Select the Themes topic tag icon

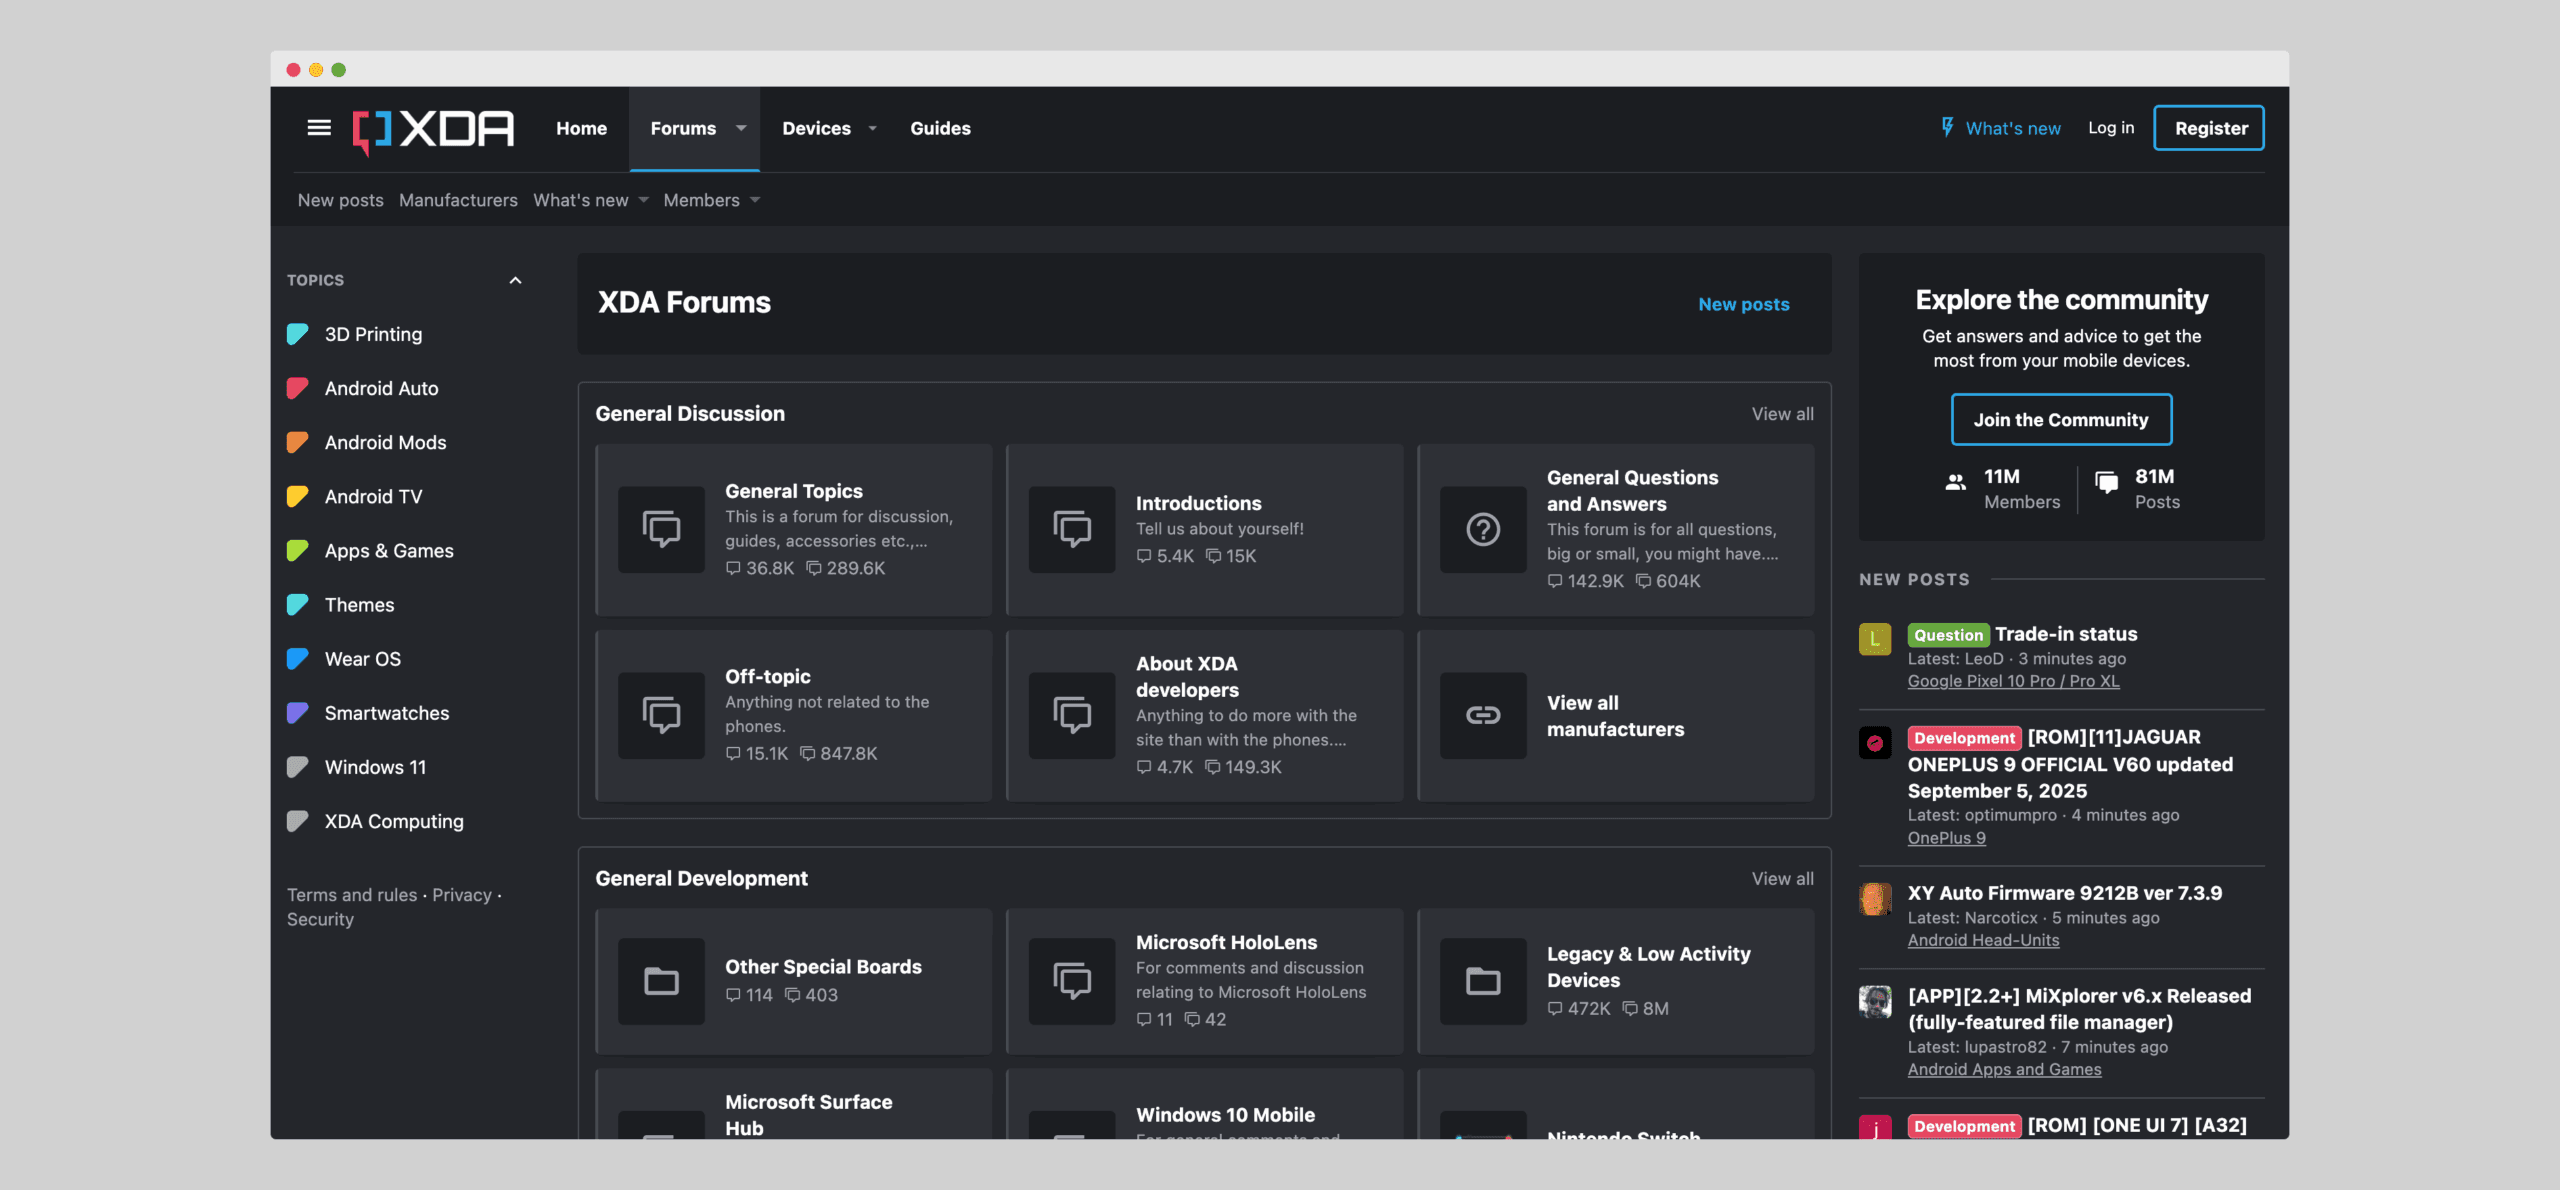[x=297, y=604]
